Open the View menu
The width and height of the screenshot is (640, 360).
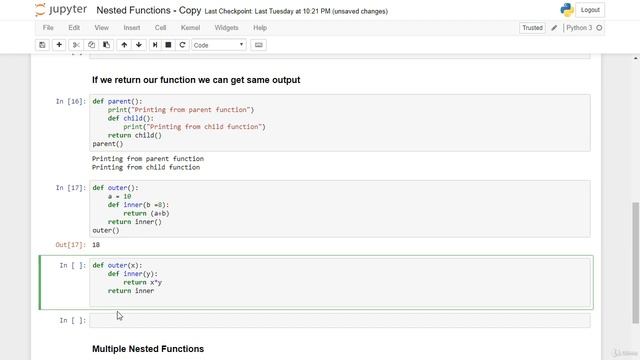coord(101,28)
